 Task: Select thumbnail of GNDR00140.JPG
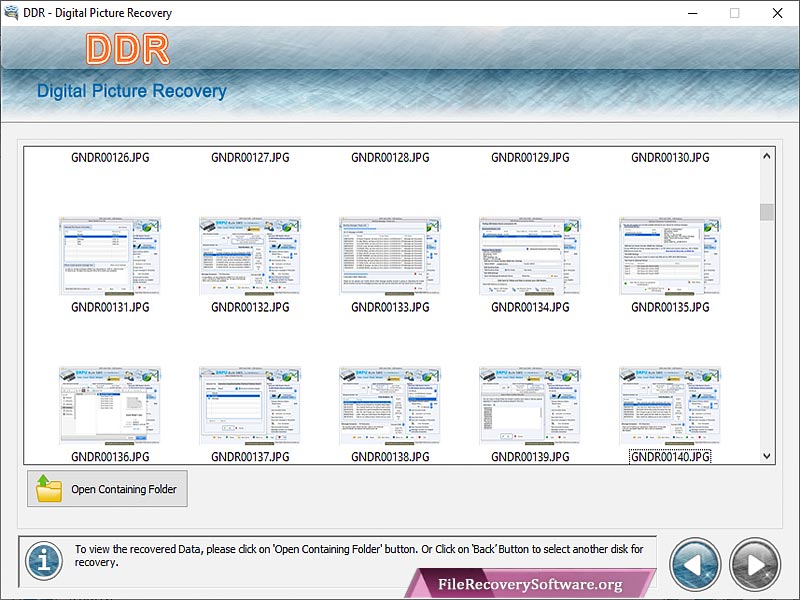[x=670, y=406]
